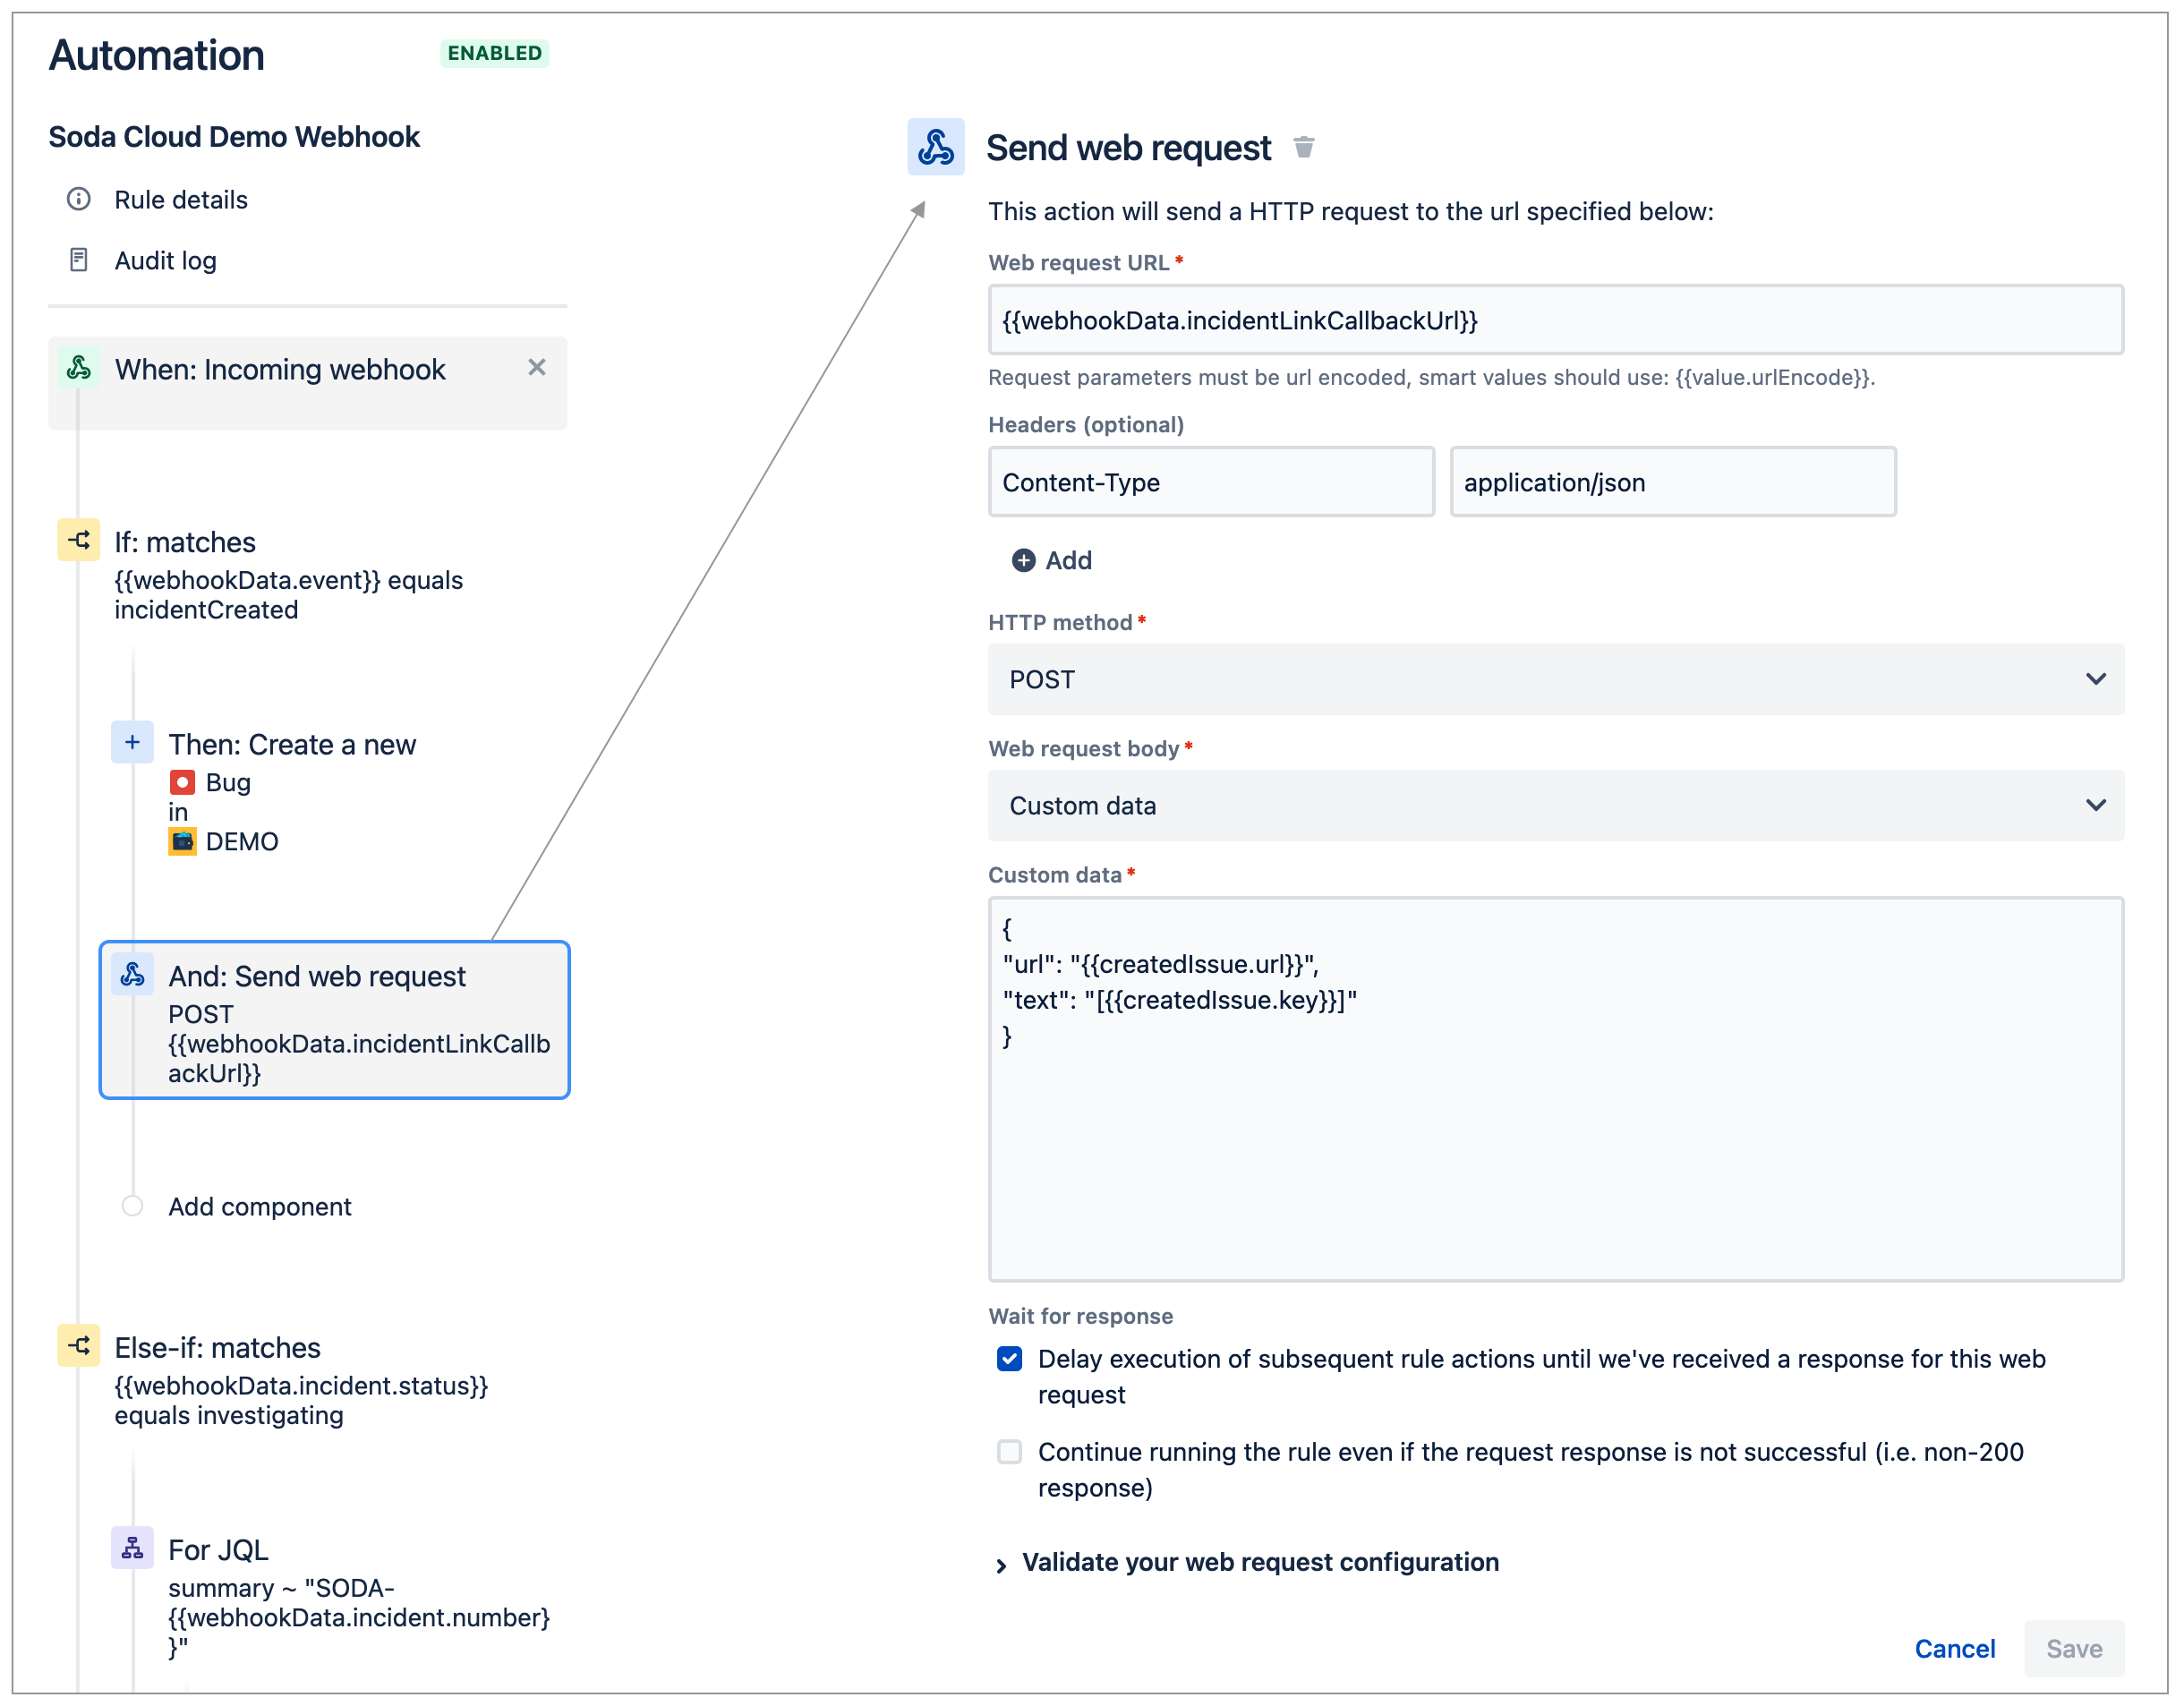Click the document icon next to Audit log
The width and height of the screenshot is (2184, 1706).
tap(79, 260)
